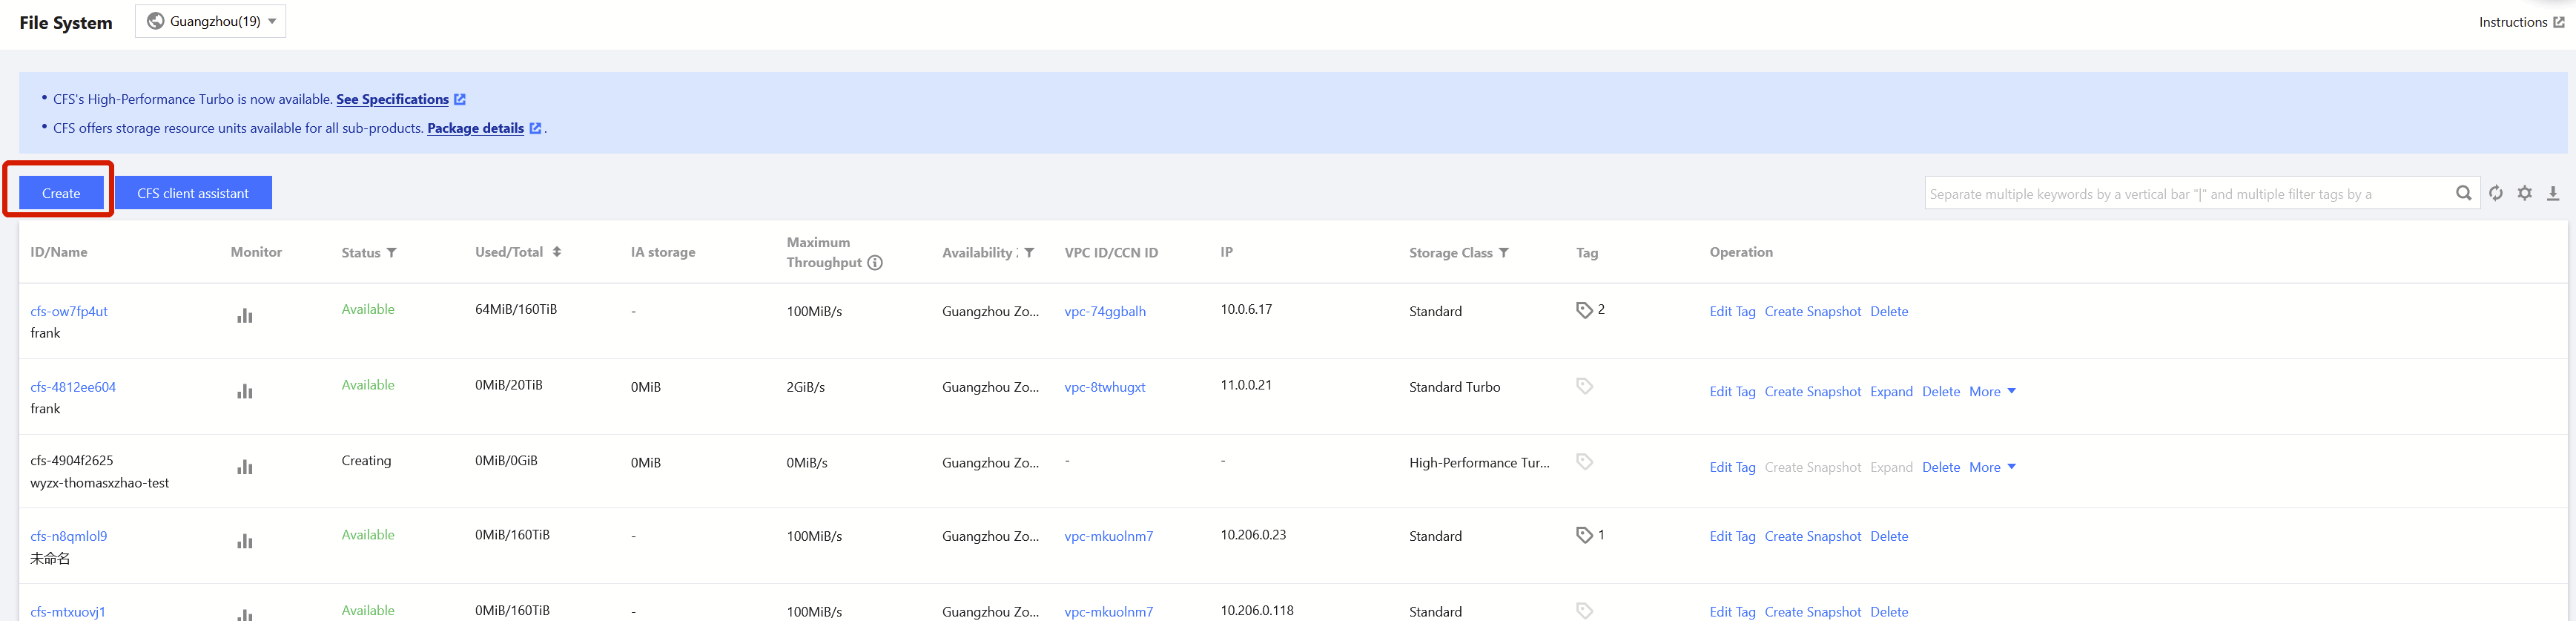Filter by Status column funnel icon
2576x621 pixels.
[x=392, y=253]
